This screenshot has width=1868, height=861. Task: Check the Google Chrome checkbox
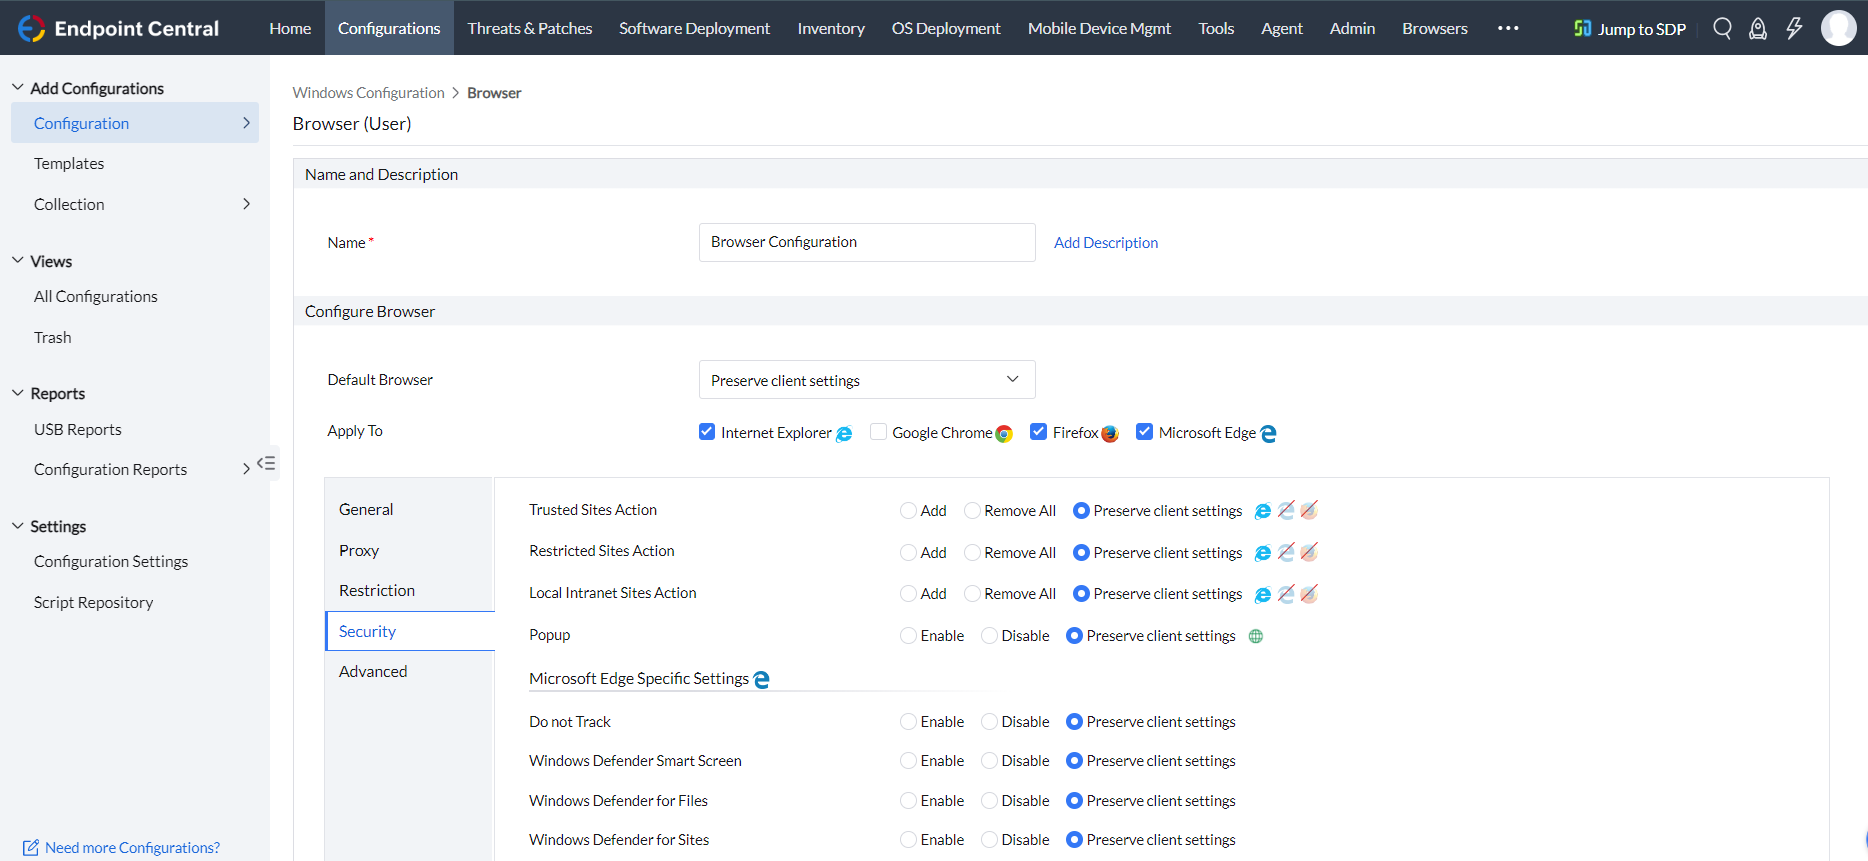[x=878, y=432]
